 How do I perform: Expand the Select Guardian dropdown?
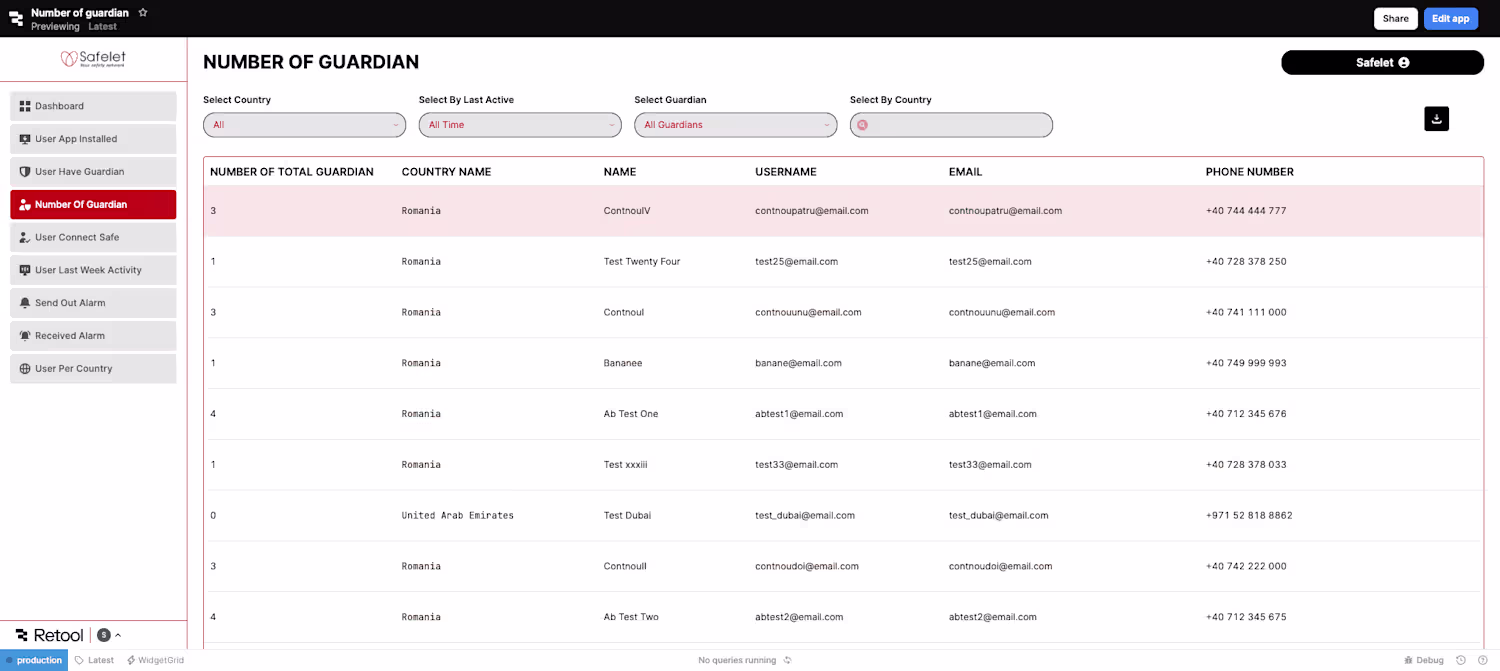pyautogui.click(x=736, y=125)
